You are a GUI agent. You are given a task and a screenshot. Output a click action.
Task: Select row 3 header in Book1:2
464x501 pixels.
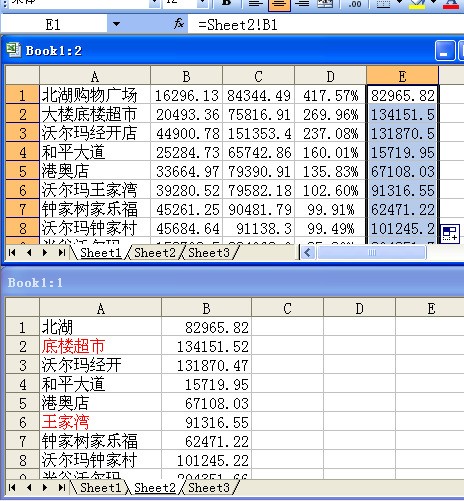[23, 133]
